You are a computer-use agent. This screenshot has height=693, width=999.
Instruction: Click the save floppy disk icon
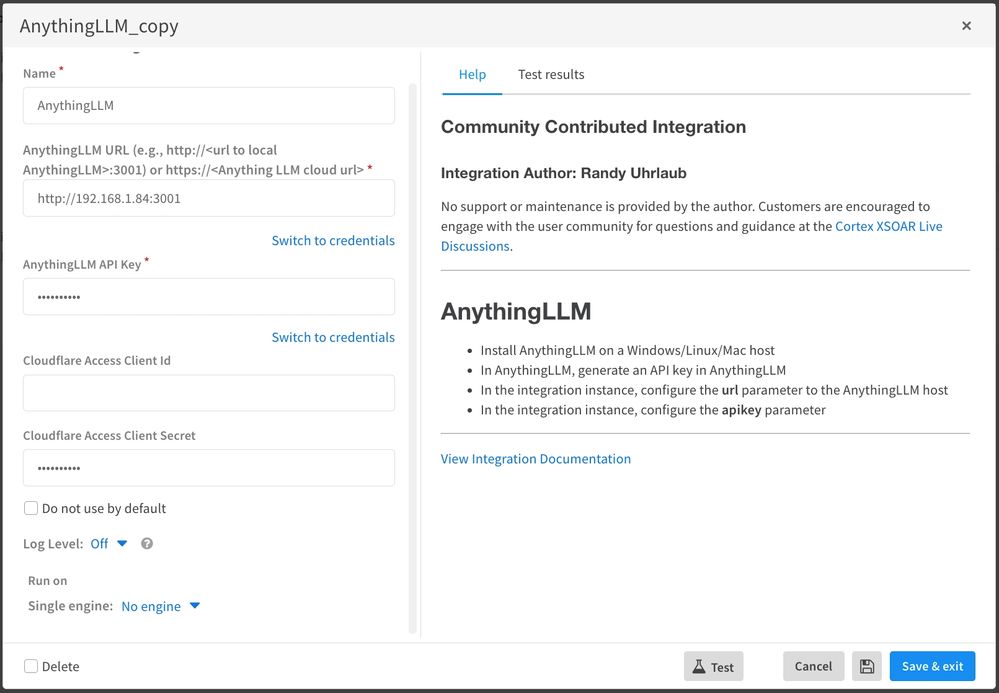pos(866,667)
